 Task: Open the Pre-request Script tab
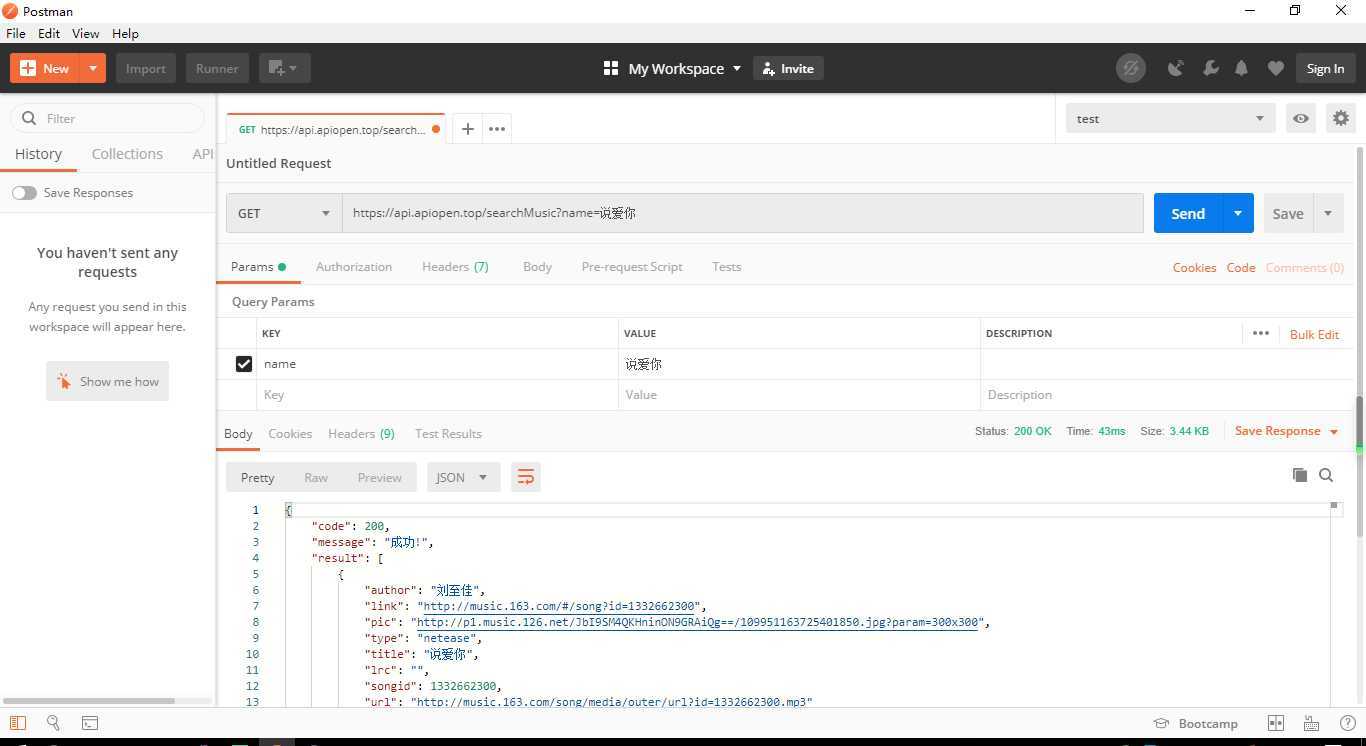pos(632,267)
